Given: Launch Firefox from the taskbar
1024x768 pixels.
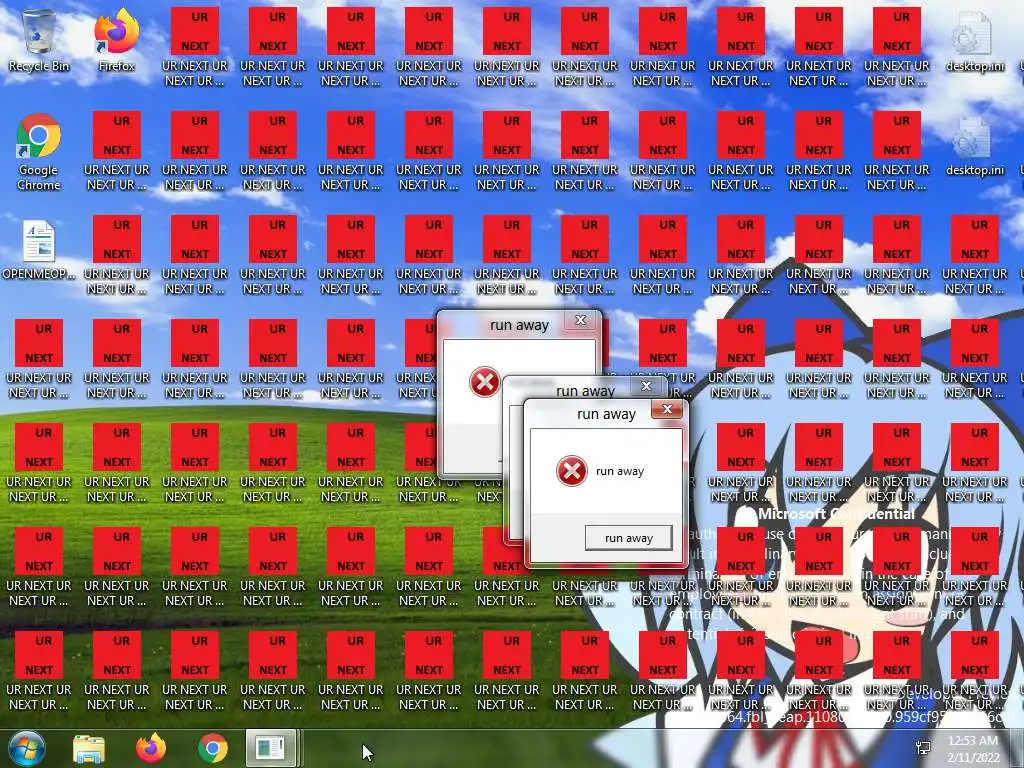Looking at the screenshot, I should pyautogui.click(x=151, y=748).
